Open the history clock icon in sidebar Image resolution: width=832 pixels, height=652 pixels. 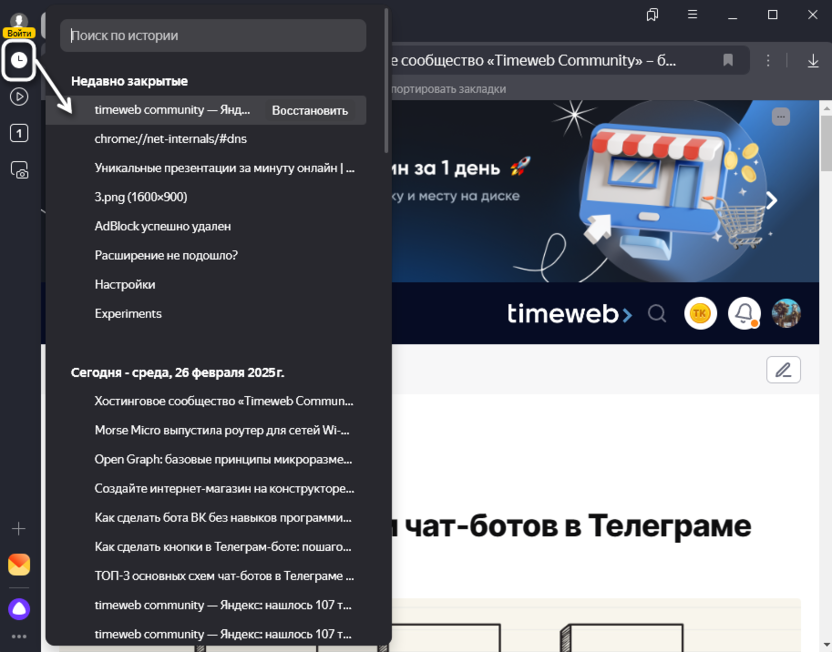coord(19,60)
